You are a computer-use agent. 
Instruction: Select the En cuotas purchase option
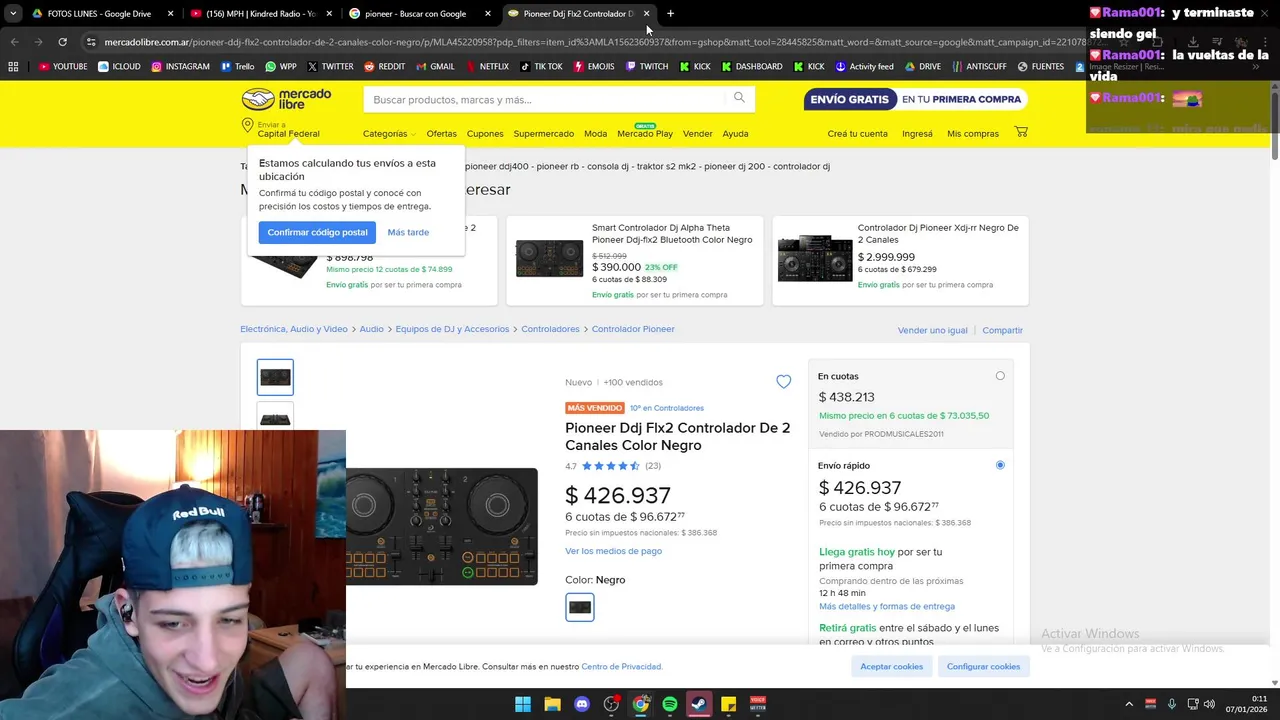(1000, 376)
